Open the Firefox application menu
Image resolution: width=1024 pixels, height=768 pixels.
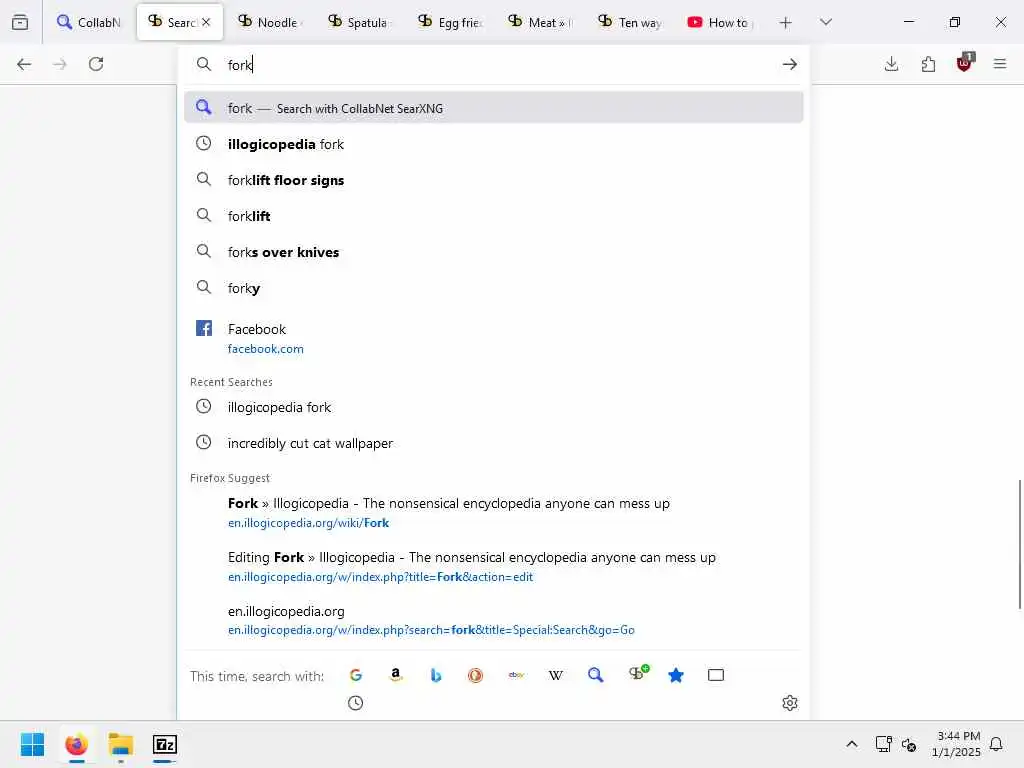(1000, 64)
